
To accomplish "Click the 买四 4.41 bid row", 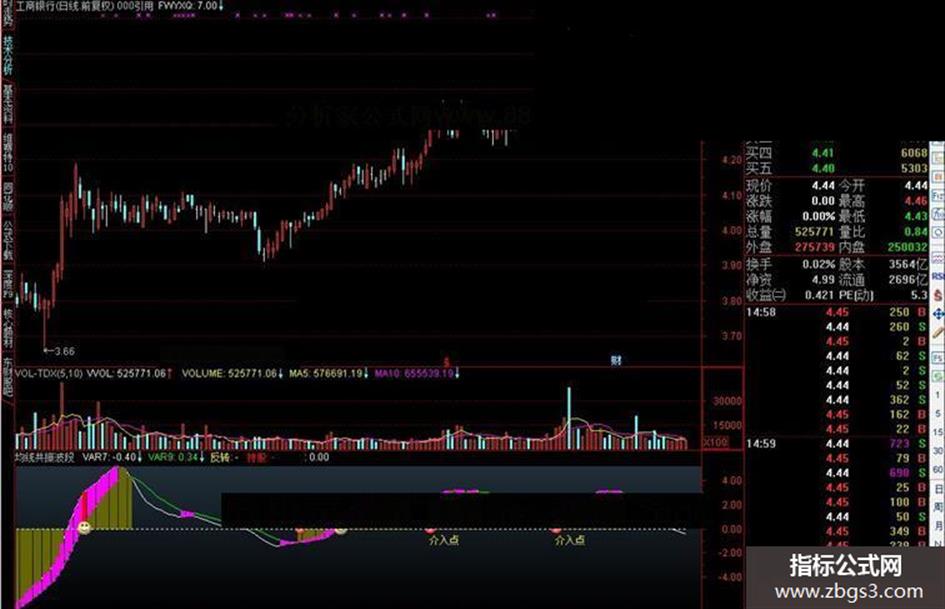I will point(837,153).
